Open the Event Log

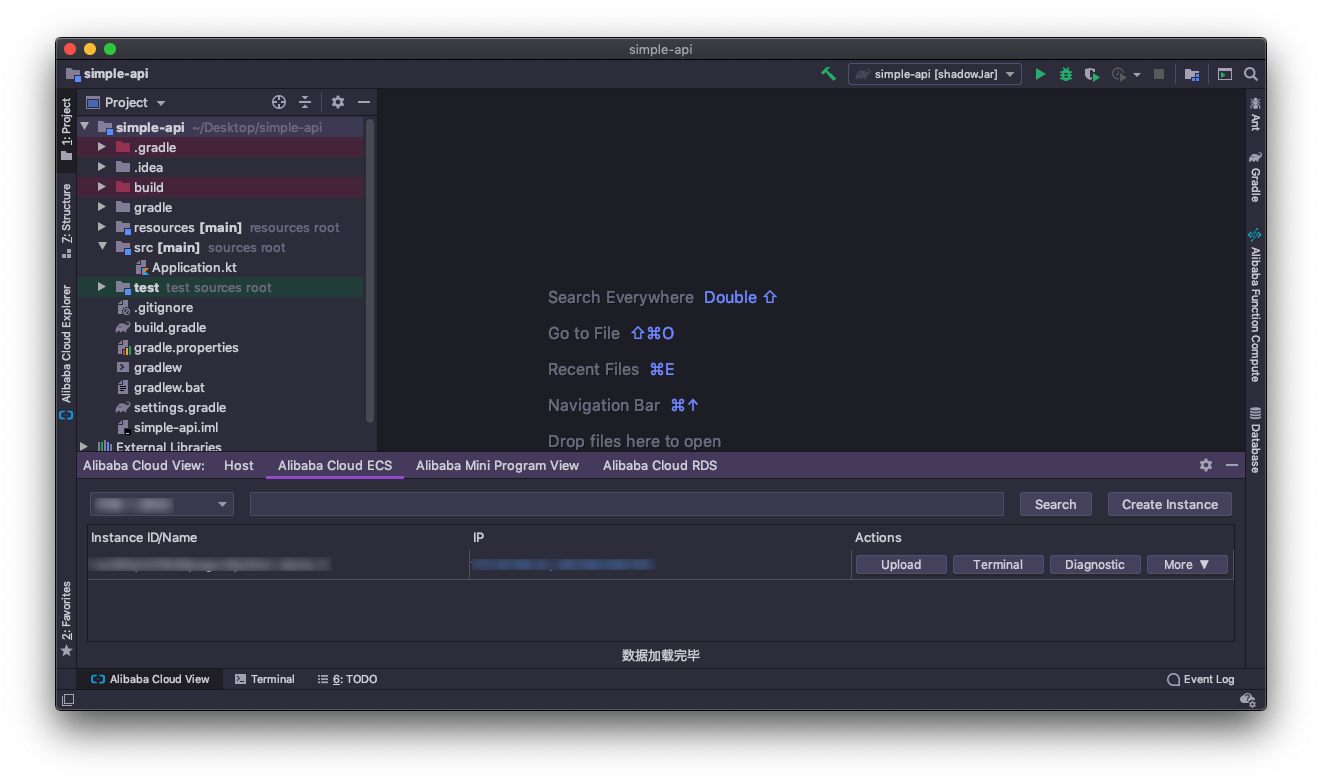point(1200,679)
